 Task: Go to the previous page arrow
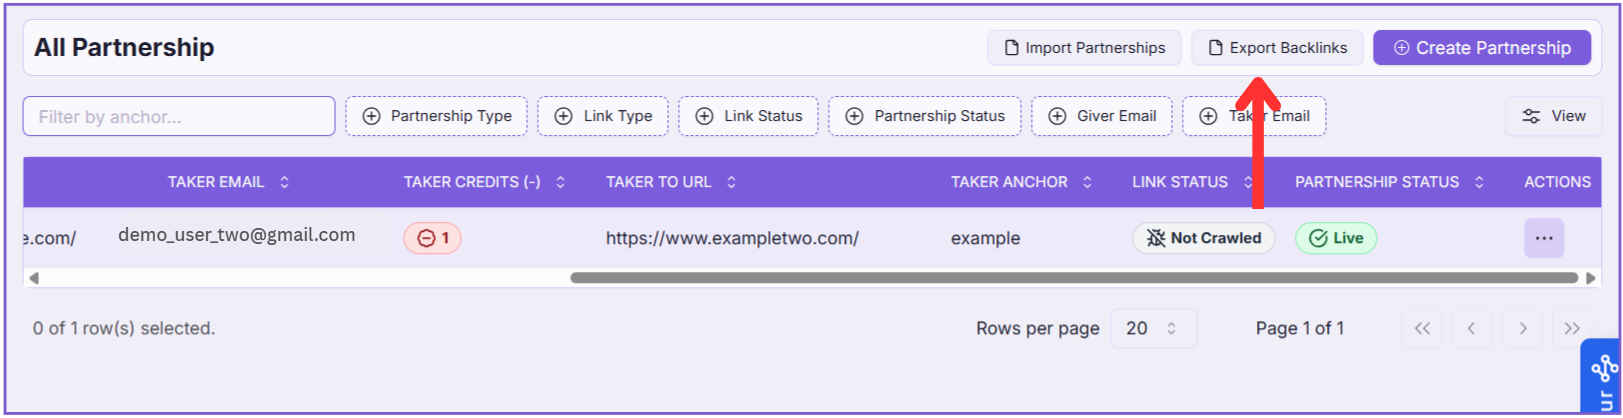pyautogui.click(x=1471, y=328)
